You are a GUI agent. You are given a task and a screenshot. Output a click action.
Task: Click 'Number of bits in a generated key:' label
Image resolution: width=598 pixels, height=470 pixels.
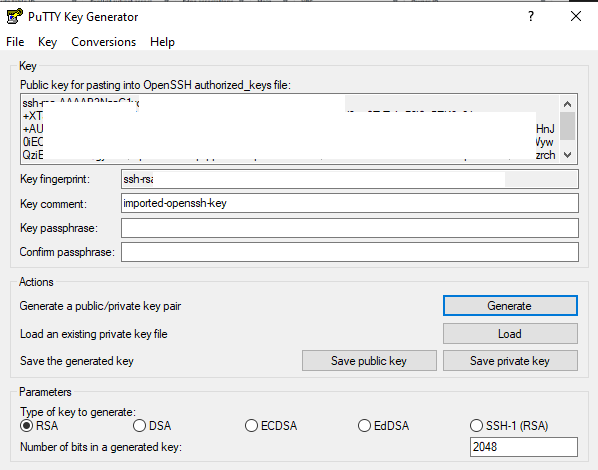(x=101, y=447)
